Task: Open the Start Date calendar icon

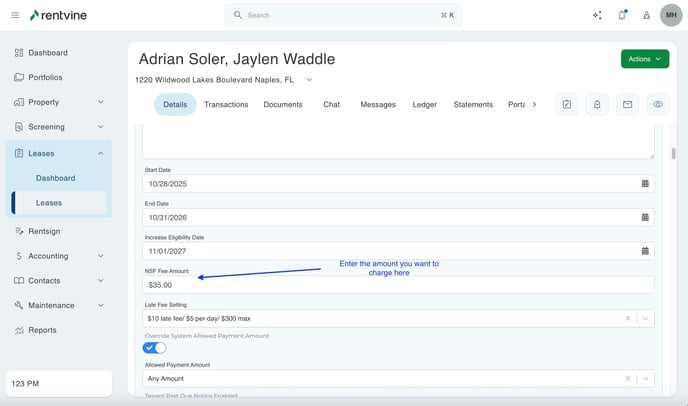Action: (x=645, y=184)
